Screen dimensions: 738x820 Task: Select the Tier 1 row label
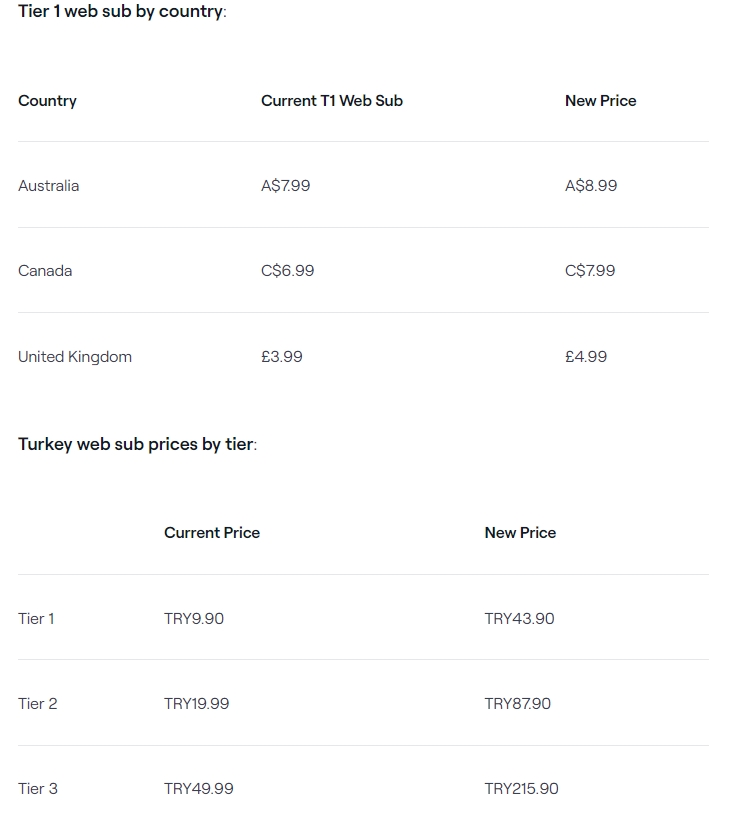[36, 619]
